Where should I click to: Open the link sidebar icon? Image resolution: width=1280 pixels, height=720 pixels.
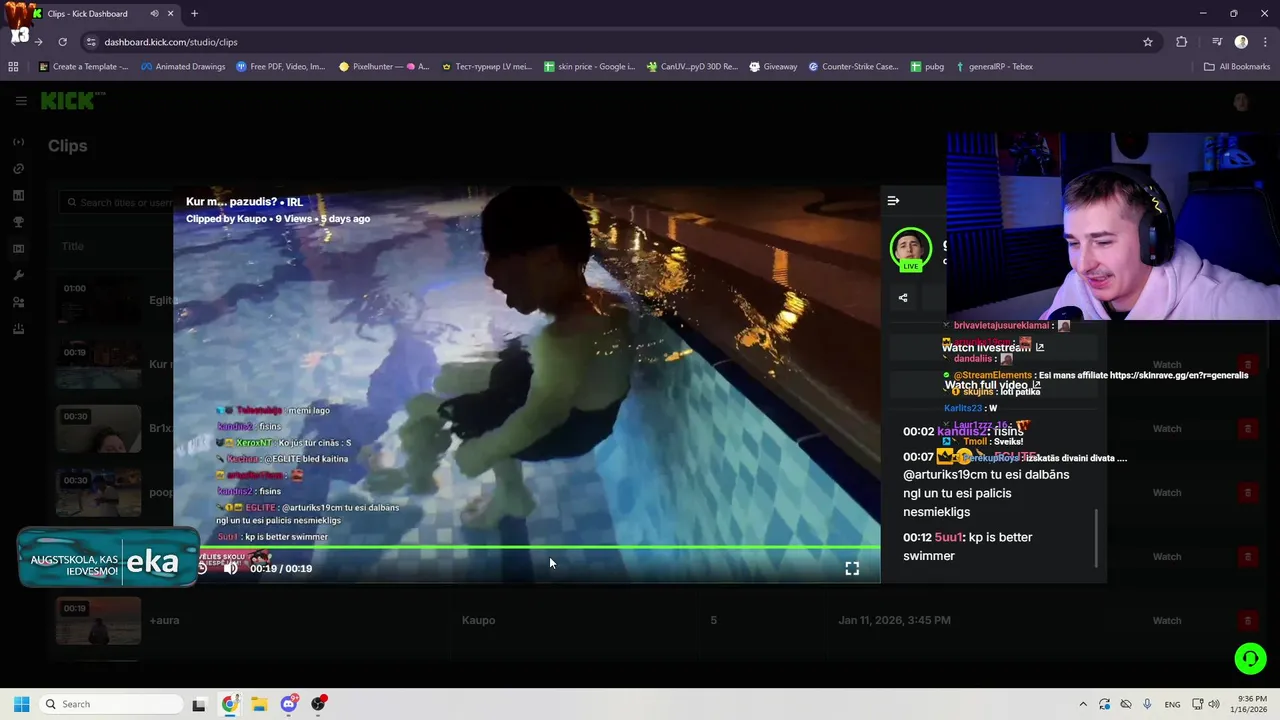[18, 169]
